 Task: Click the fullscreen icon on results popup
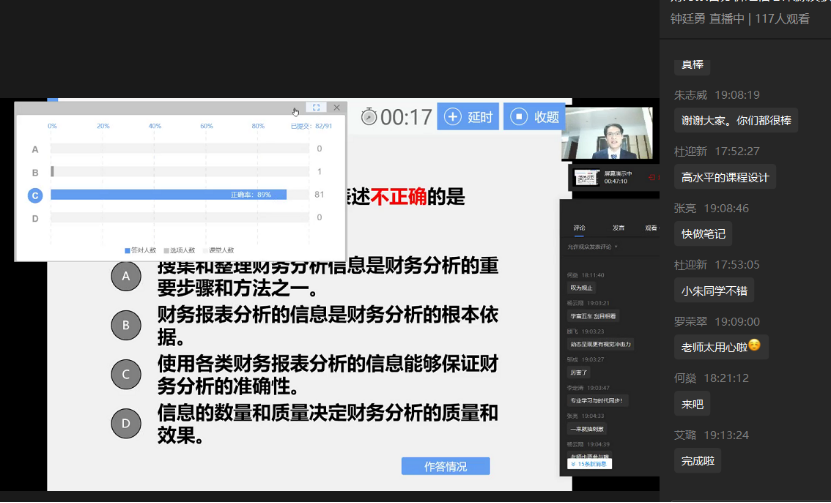[316, 108]
